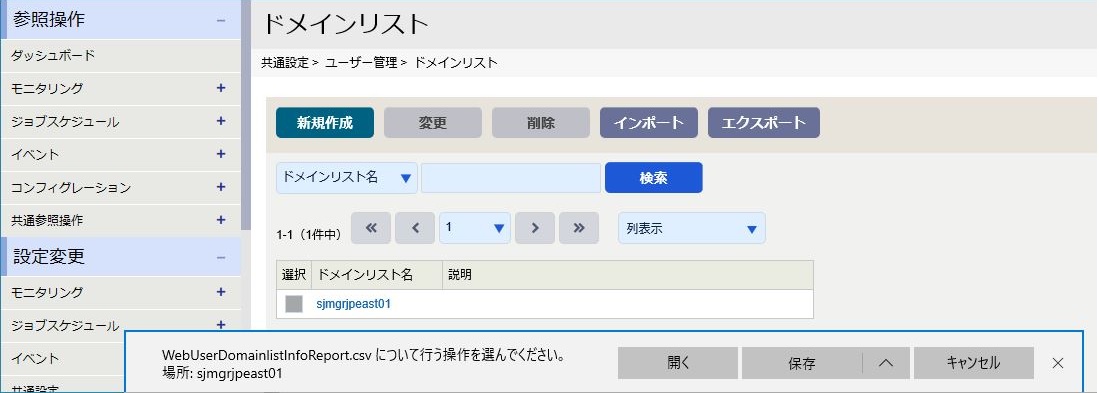Image resolution: width=1099 pixels, height=393 pixels.
Task: Click the 新規作成 button
Action: 325,123
